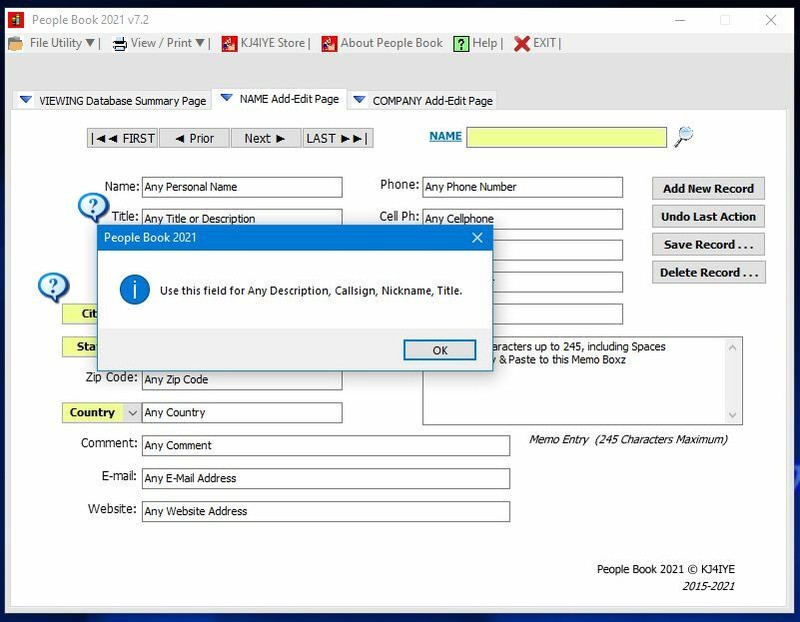800x622 pixels.
Task: Open the Help menu
Action: (484, 43)
